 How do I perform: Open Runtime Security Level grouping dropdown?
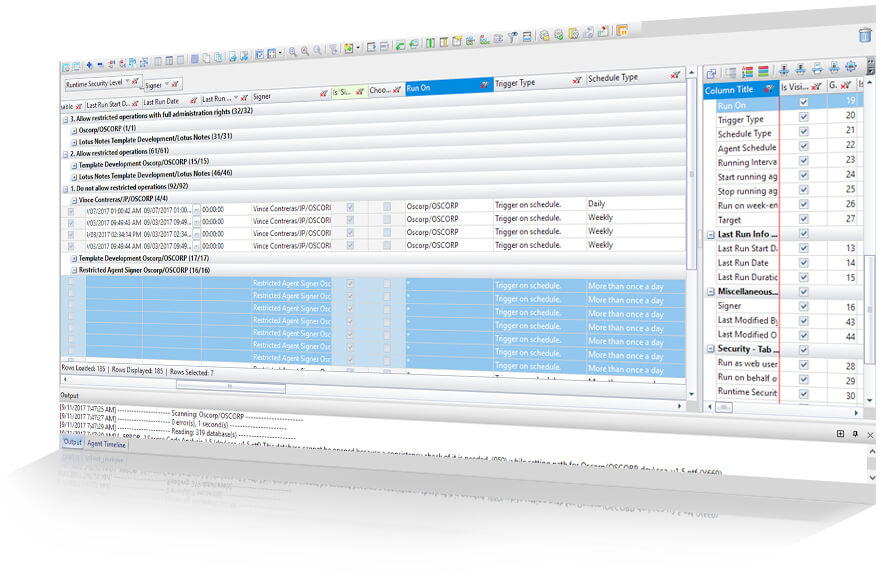pos(128,82)
